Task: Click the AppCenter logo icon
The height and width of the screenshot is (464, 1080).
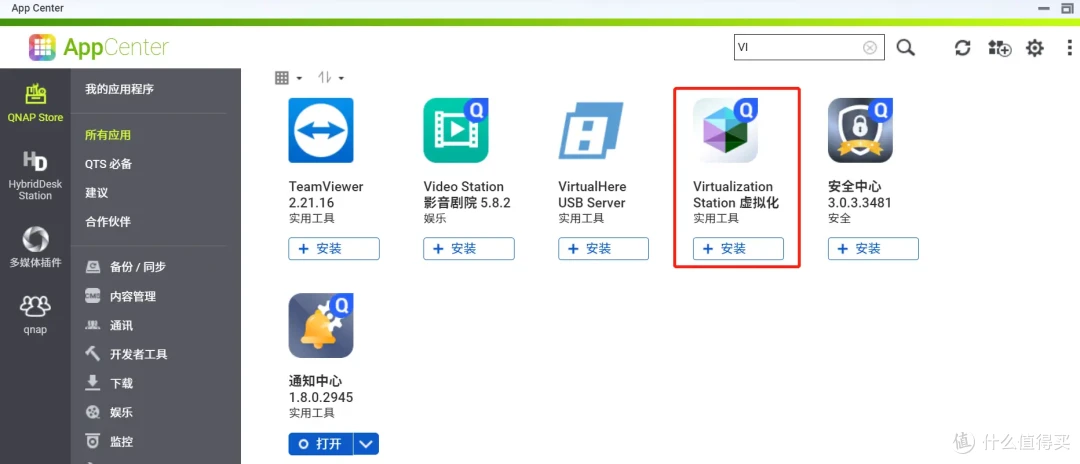Action: tap(42, 48)
